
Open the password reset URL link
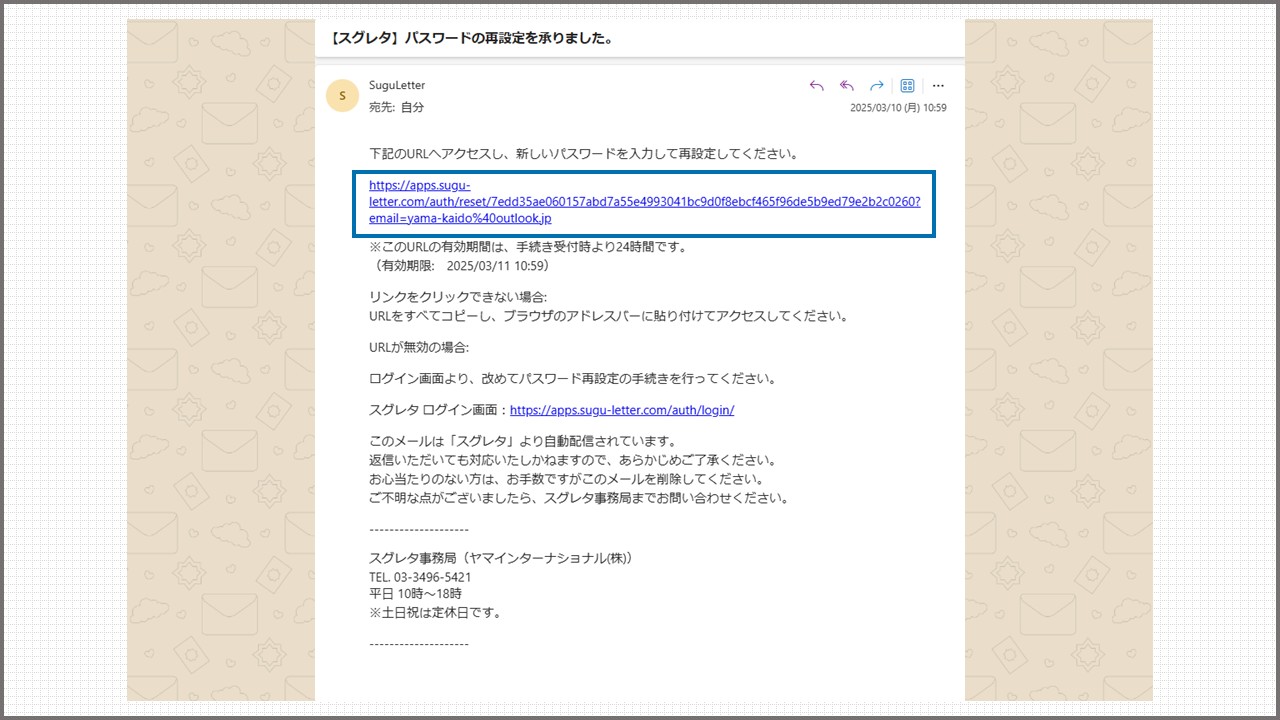pos(644,201)
